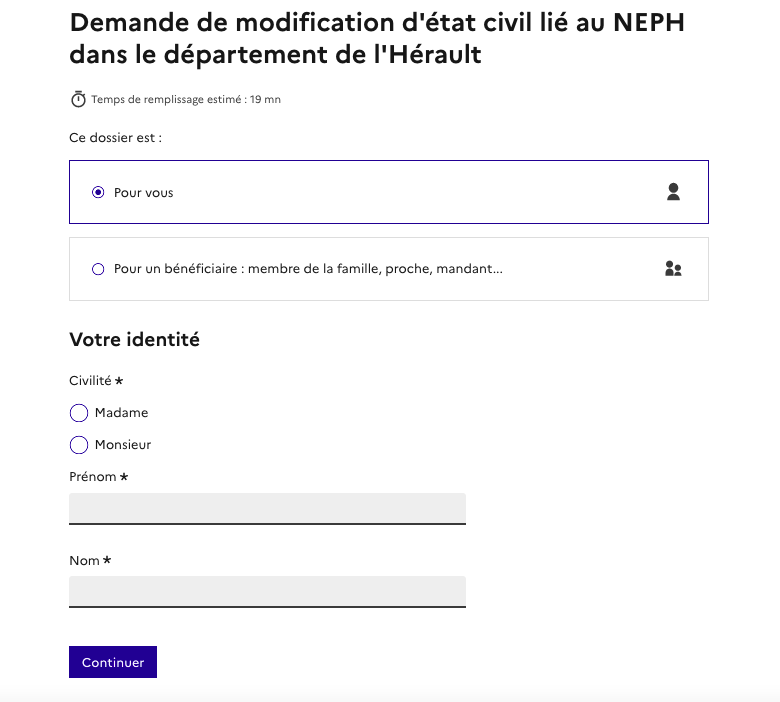Focus the Prénom text field
This screenshot has height=702, width=780.
(267, 508)
